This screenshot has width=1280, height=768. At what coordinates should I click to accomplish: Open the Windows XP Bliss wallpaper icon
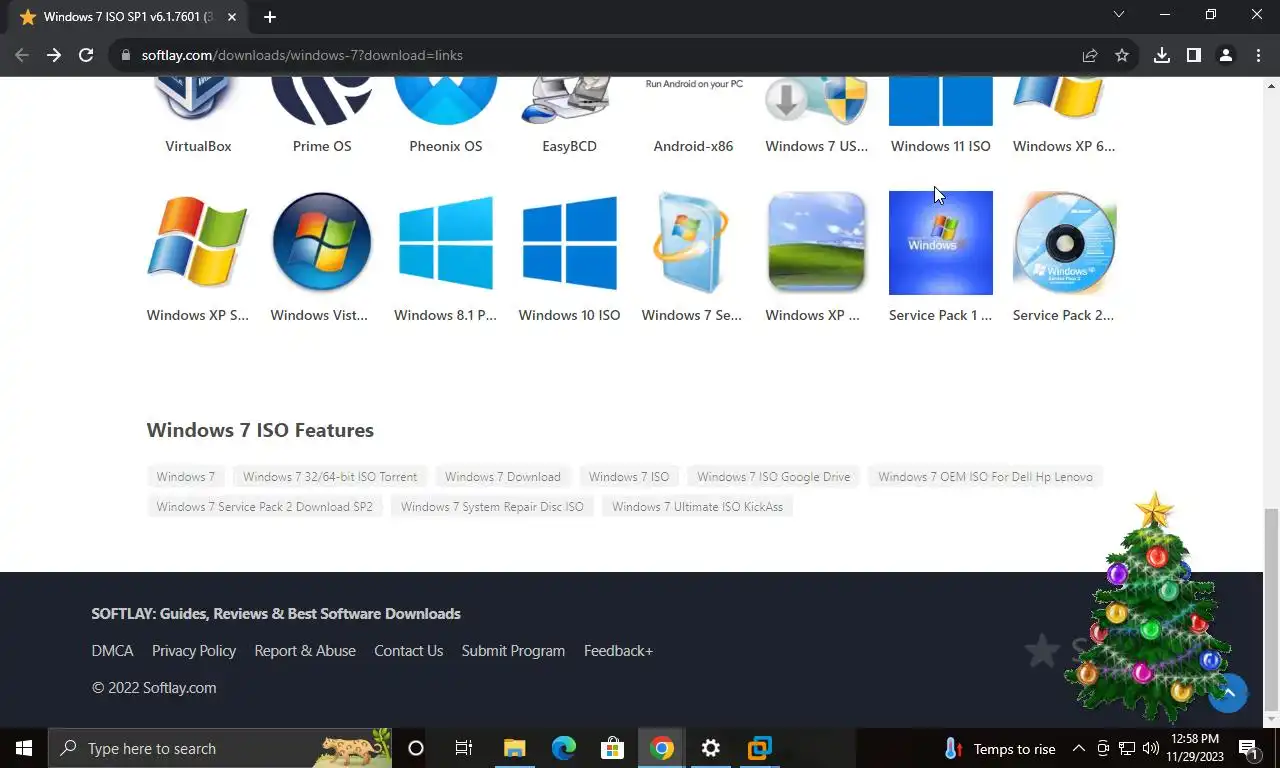[817, 243]
